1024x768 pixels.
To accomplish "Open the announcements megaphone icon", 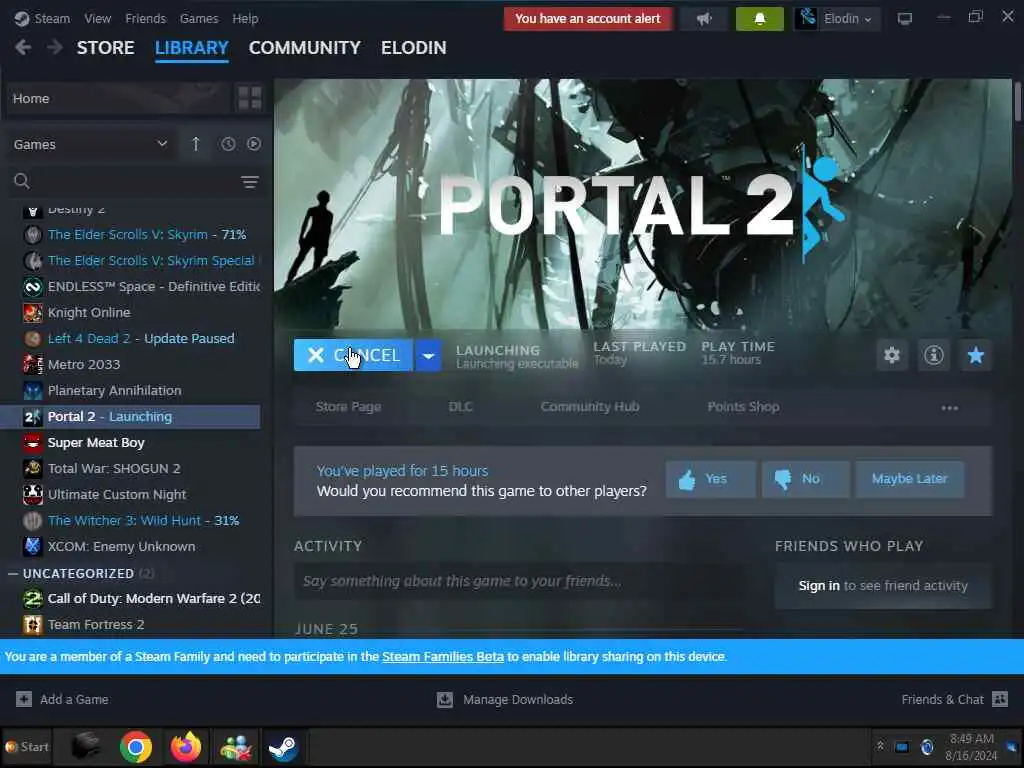I will tap(704, 18).
